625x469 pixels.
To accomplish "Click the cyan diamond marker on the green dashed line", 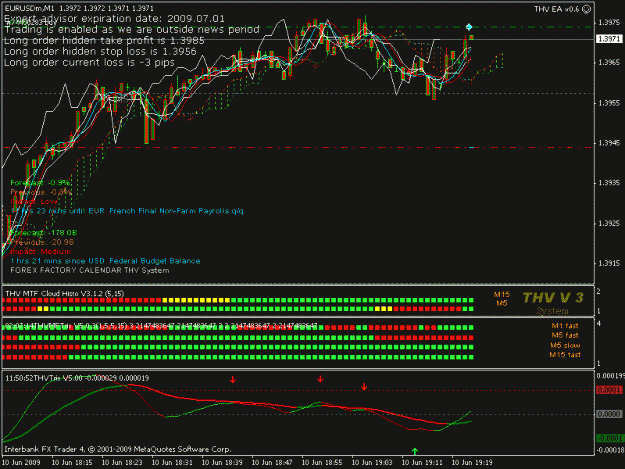I will [469, 27].
